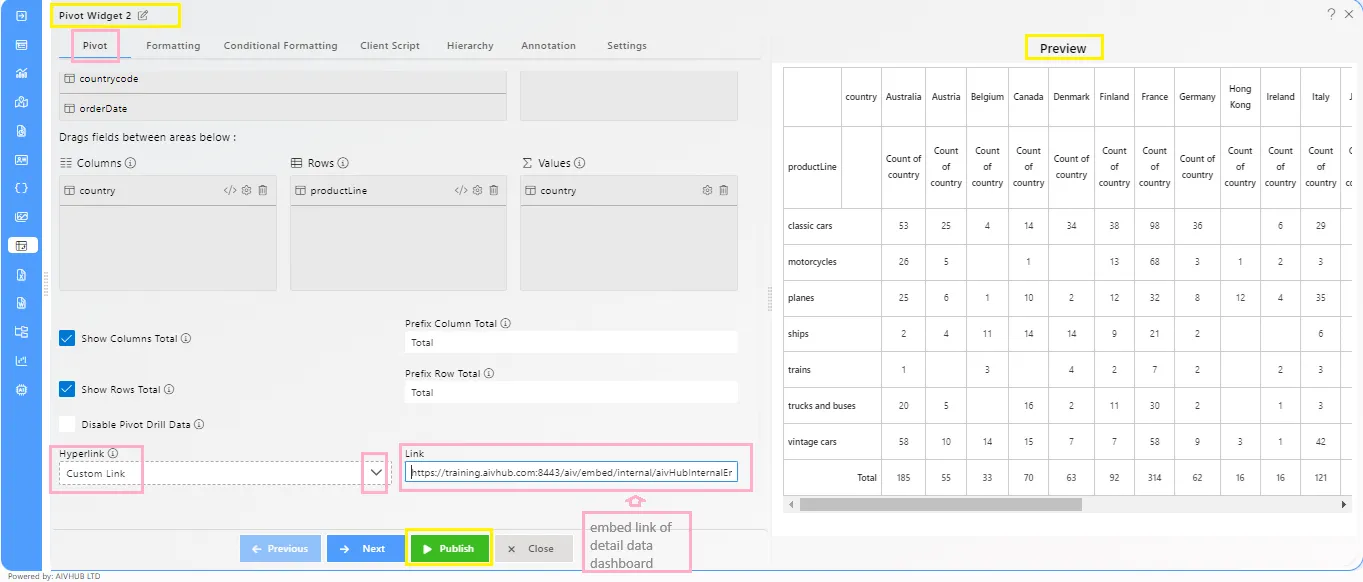
Task: Remove the productLine field from Rows
Action: pos(492,190)
